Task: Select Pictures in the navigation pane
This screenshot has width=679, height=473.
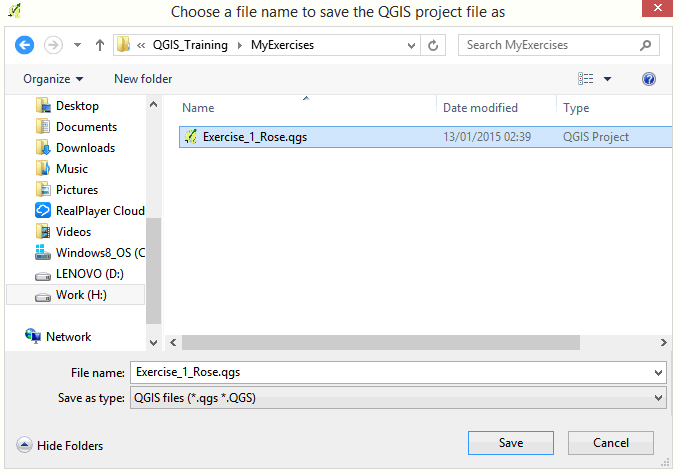Action: [77, 190]
